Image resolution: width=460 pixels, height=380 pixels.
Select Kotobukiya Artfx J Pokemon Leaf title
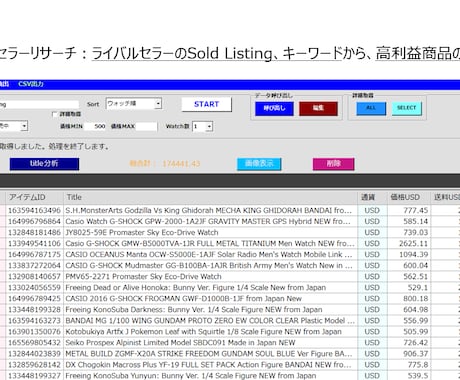coord(210,331)
